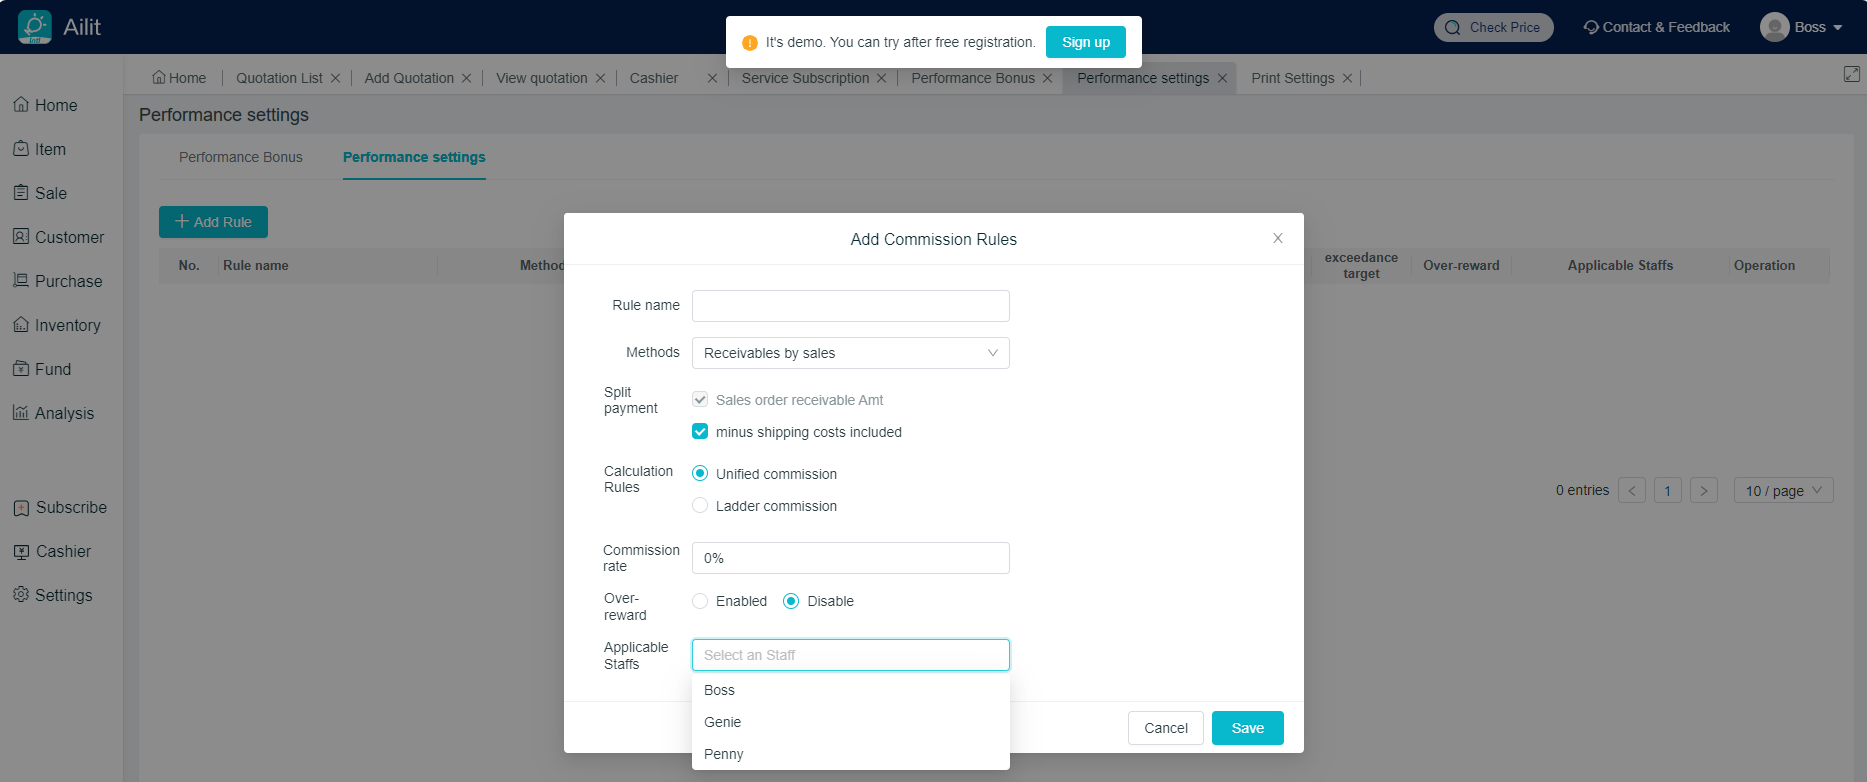Viewport: 1867px width, 782px height.
Task: Click the Customer sidebar icon
Action: coord(21,237)
